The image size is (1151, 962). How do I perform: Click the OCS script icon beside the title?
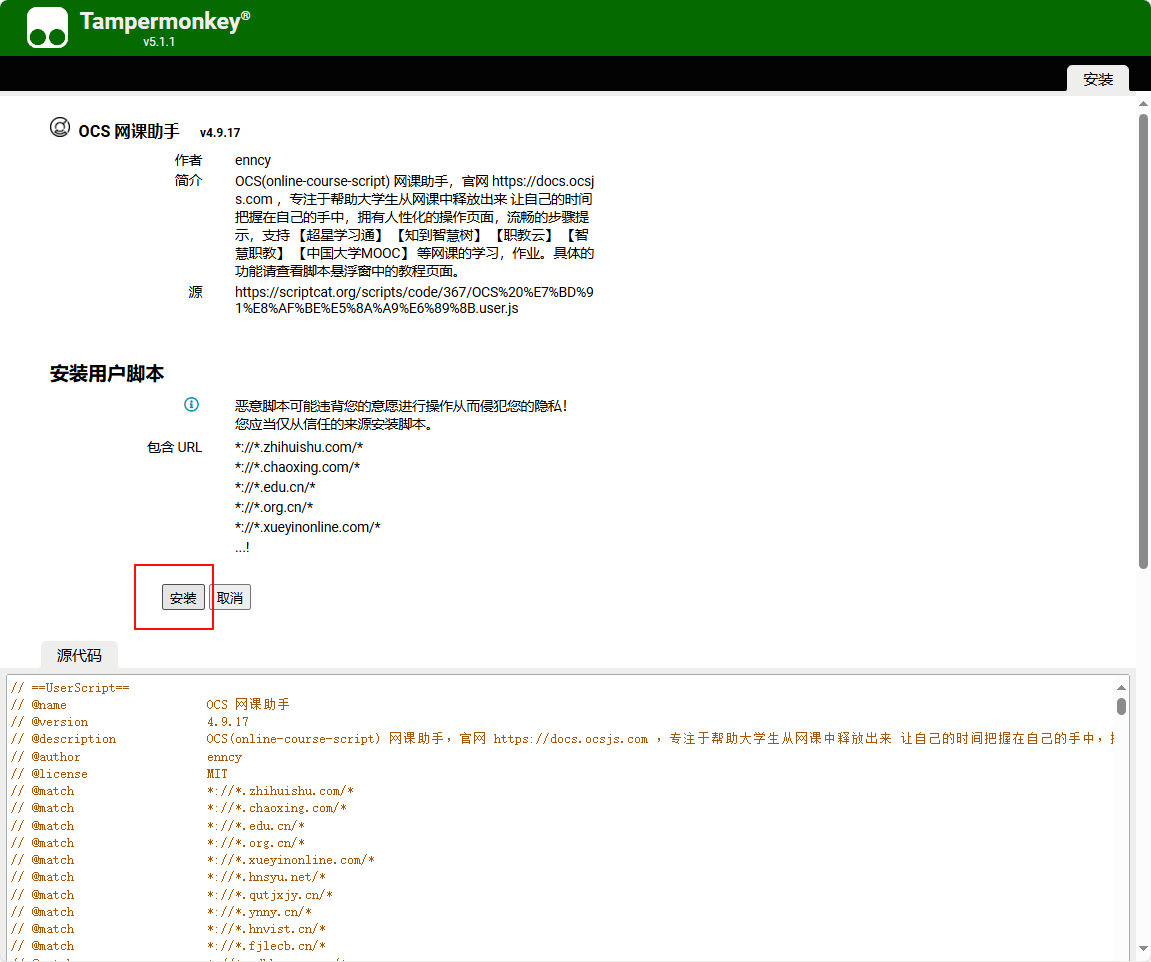pos(60,128)
